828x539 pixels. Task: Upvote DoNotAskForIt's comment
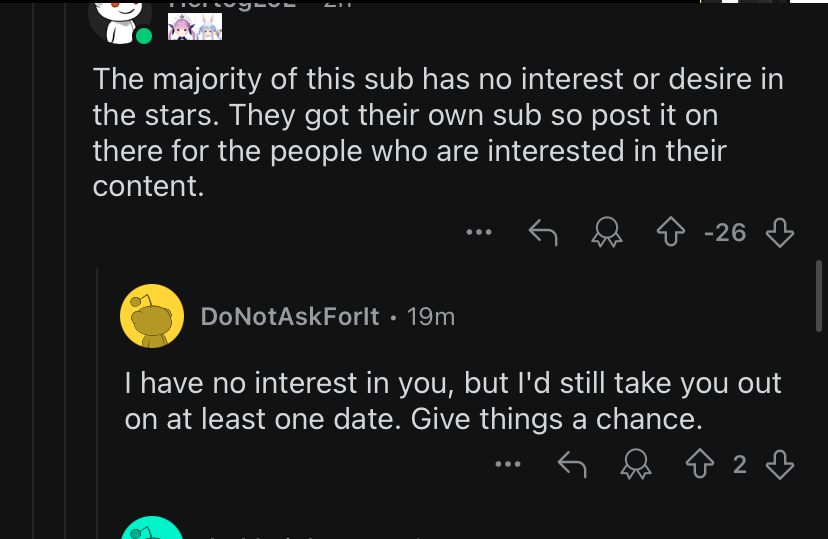[698, 464]
